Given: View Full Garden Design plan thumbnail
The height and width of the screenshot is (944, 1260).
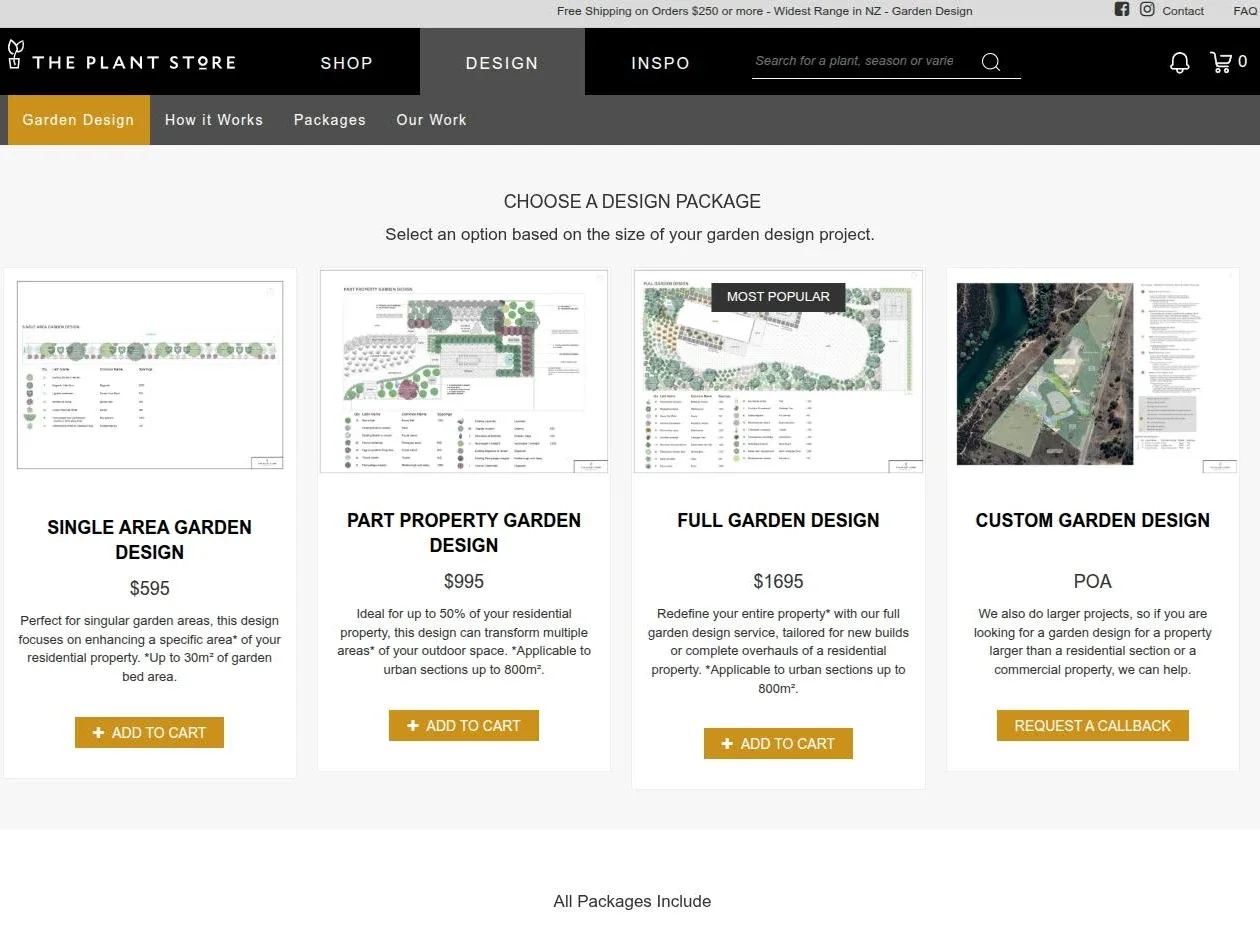Looking at the screenshot, I should click(778, 371).
